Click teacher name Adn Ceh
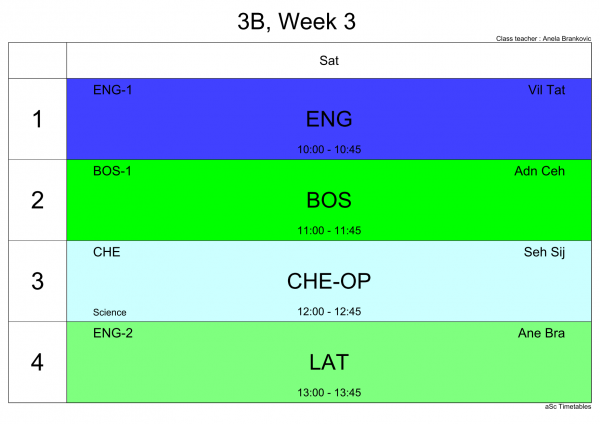 coord(540,171)
